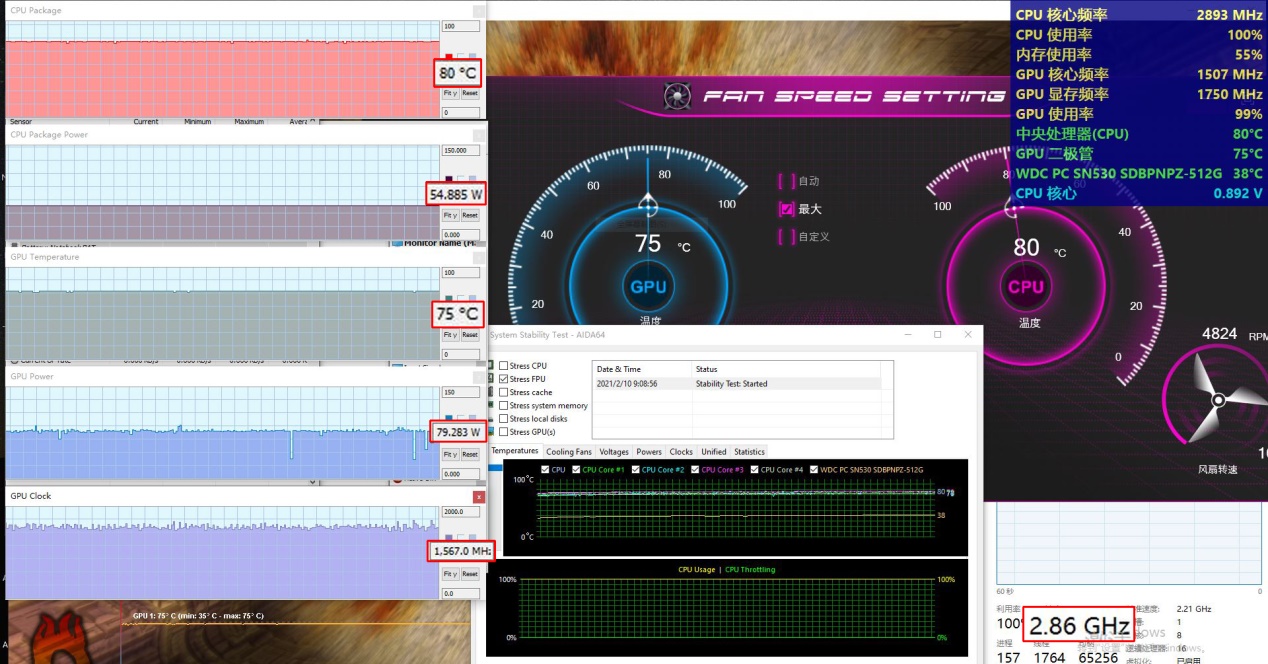Click the WDC PC SN530 38°C overlay row
This screenshot has width=1268, height=664.
[x=1139, y=173]
